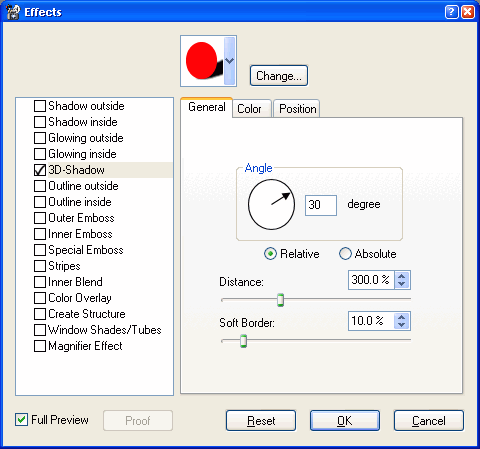Select the Absolute radio button

[345, 254]
